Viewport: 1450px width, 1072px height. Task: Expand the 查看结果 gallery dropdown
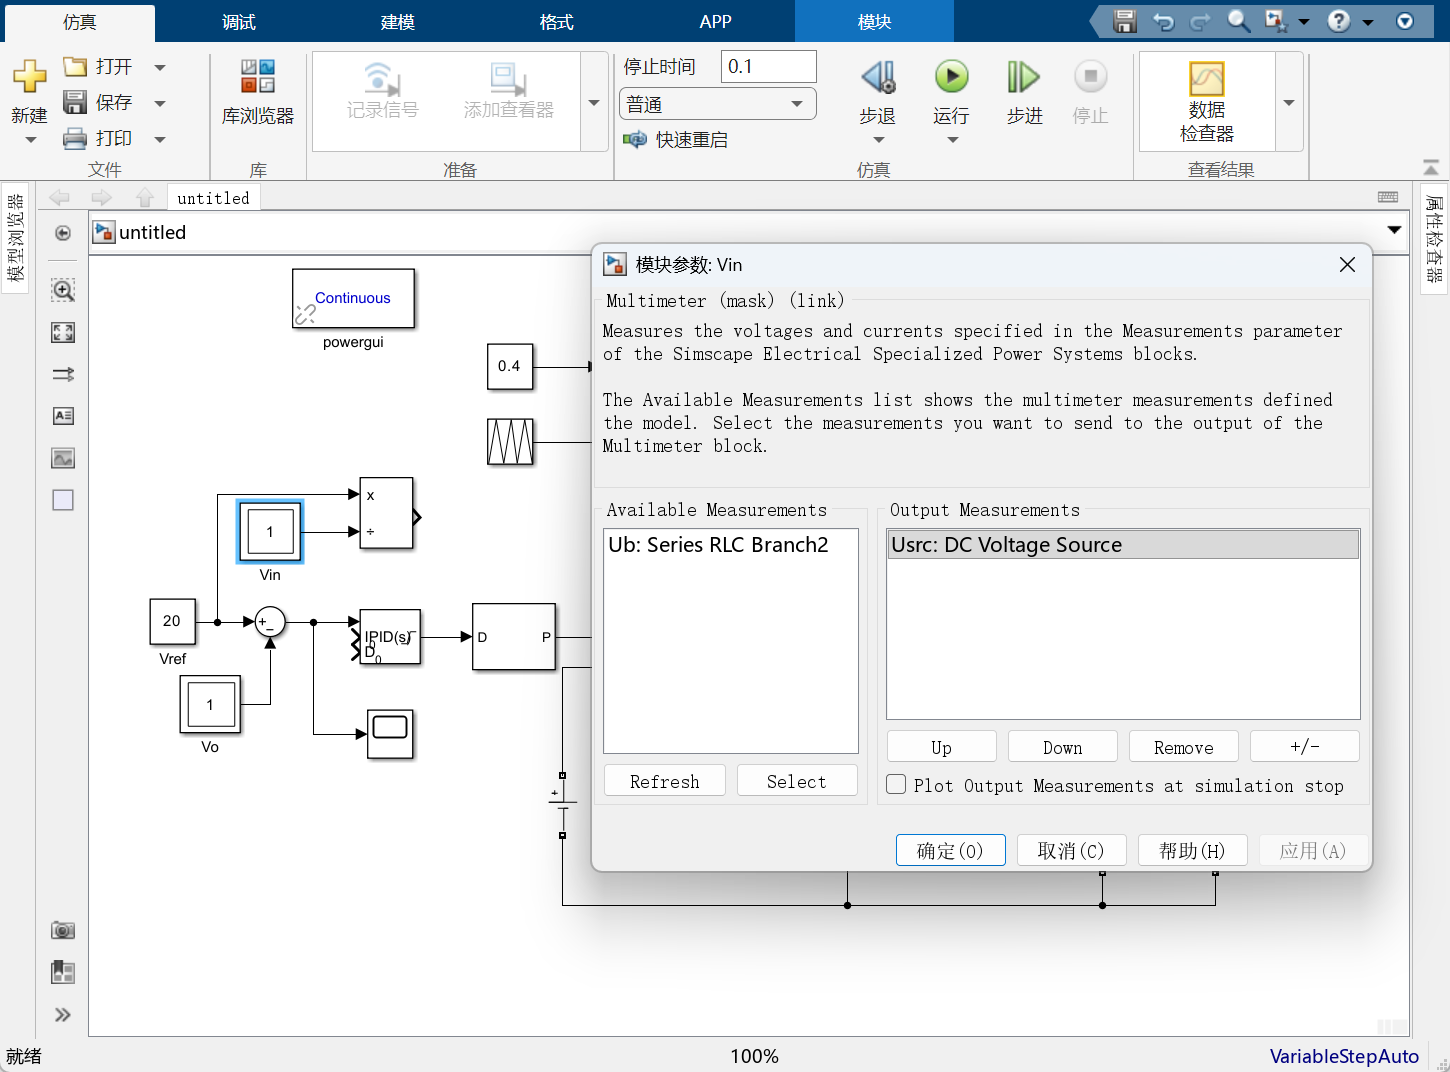(x=1289, y=103)
